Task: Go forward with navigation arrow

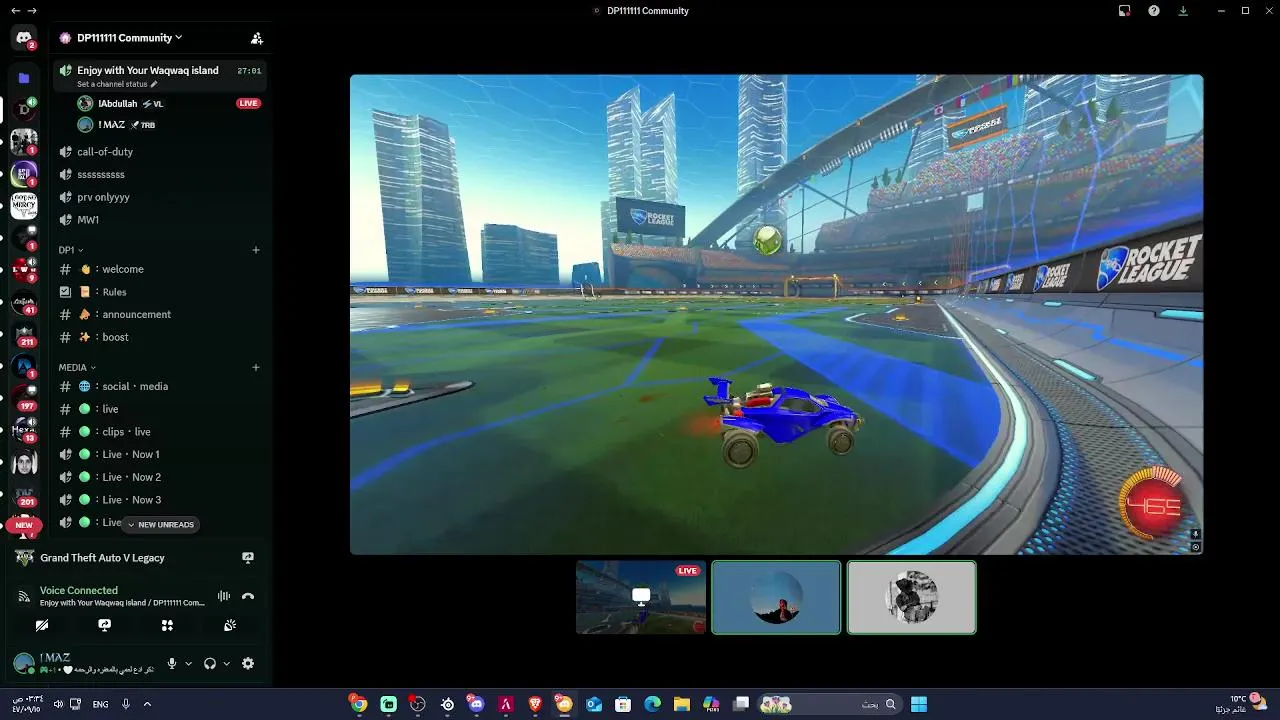Action: [33, 10]
